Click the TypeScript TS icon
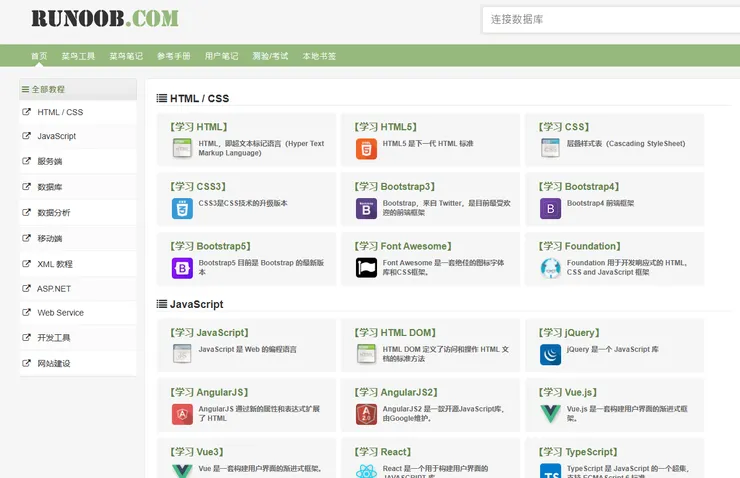This screenshot has height=478, width=740. pos(550,470)
